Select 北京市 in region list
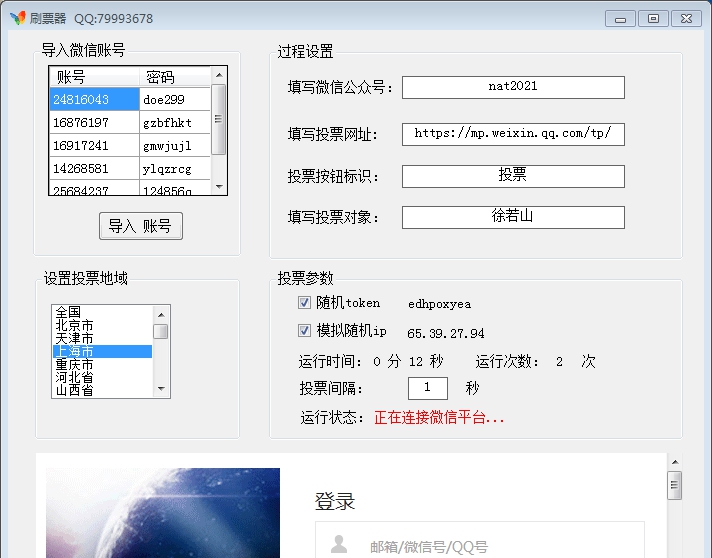 [x=103, y=325]
